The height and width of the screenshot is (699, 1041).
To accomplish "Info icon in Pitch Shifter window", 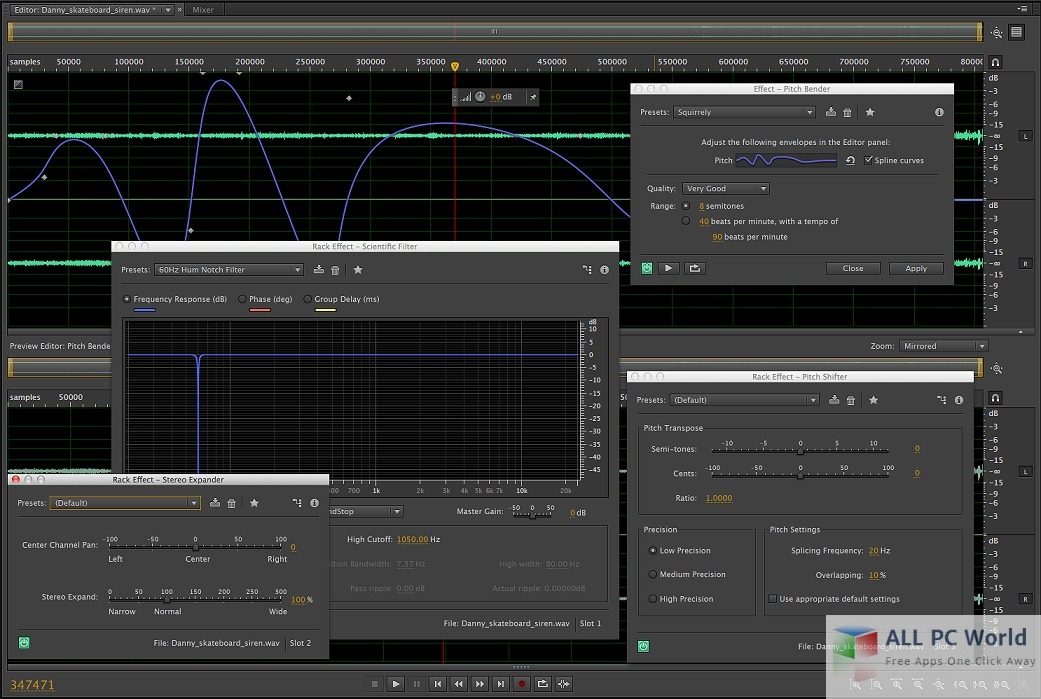I will [x=959, y=400].
